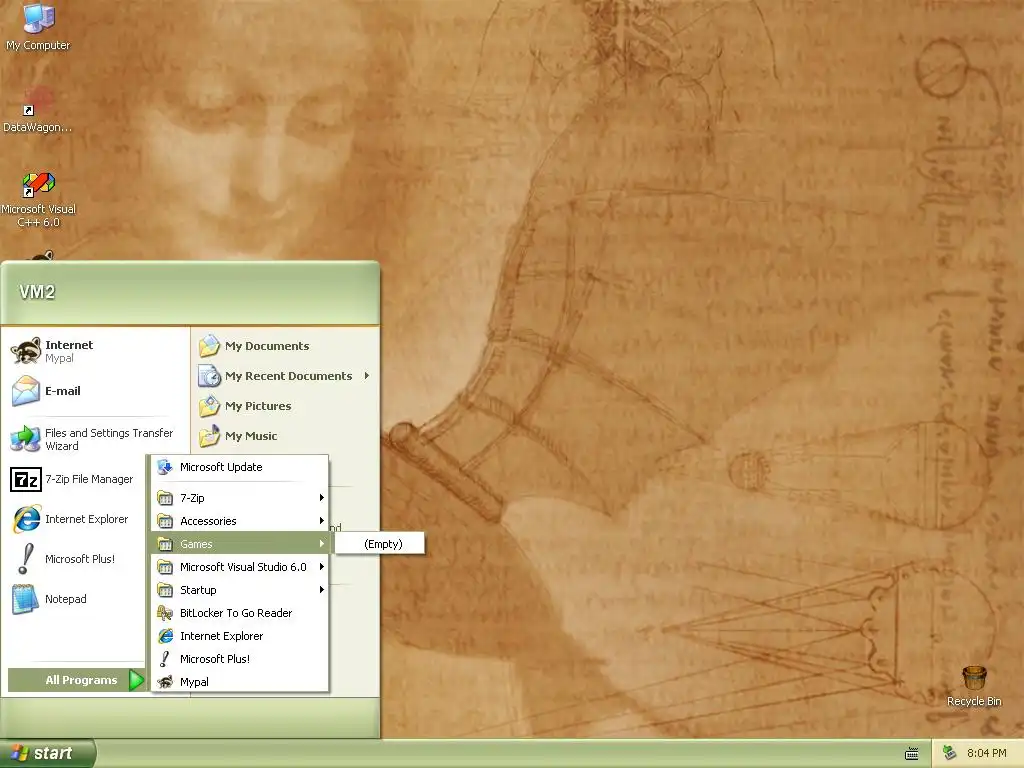The image size is (1024, 768).
Task: Click the E-mail envelope icon
Action: click(26, 391)
